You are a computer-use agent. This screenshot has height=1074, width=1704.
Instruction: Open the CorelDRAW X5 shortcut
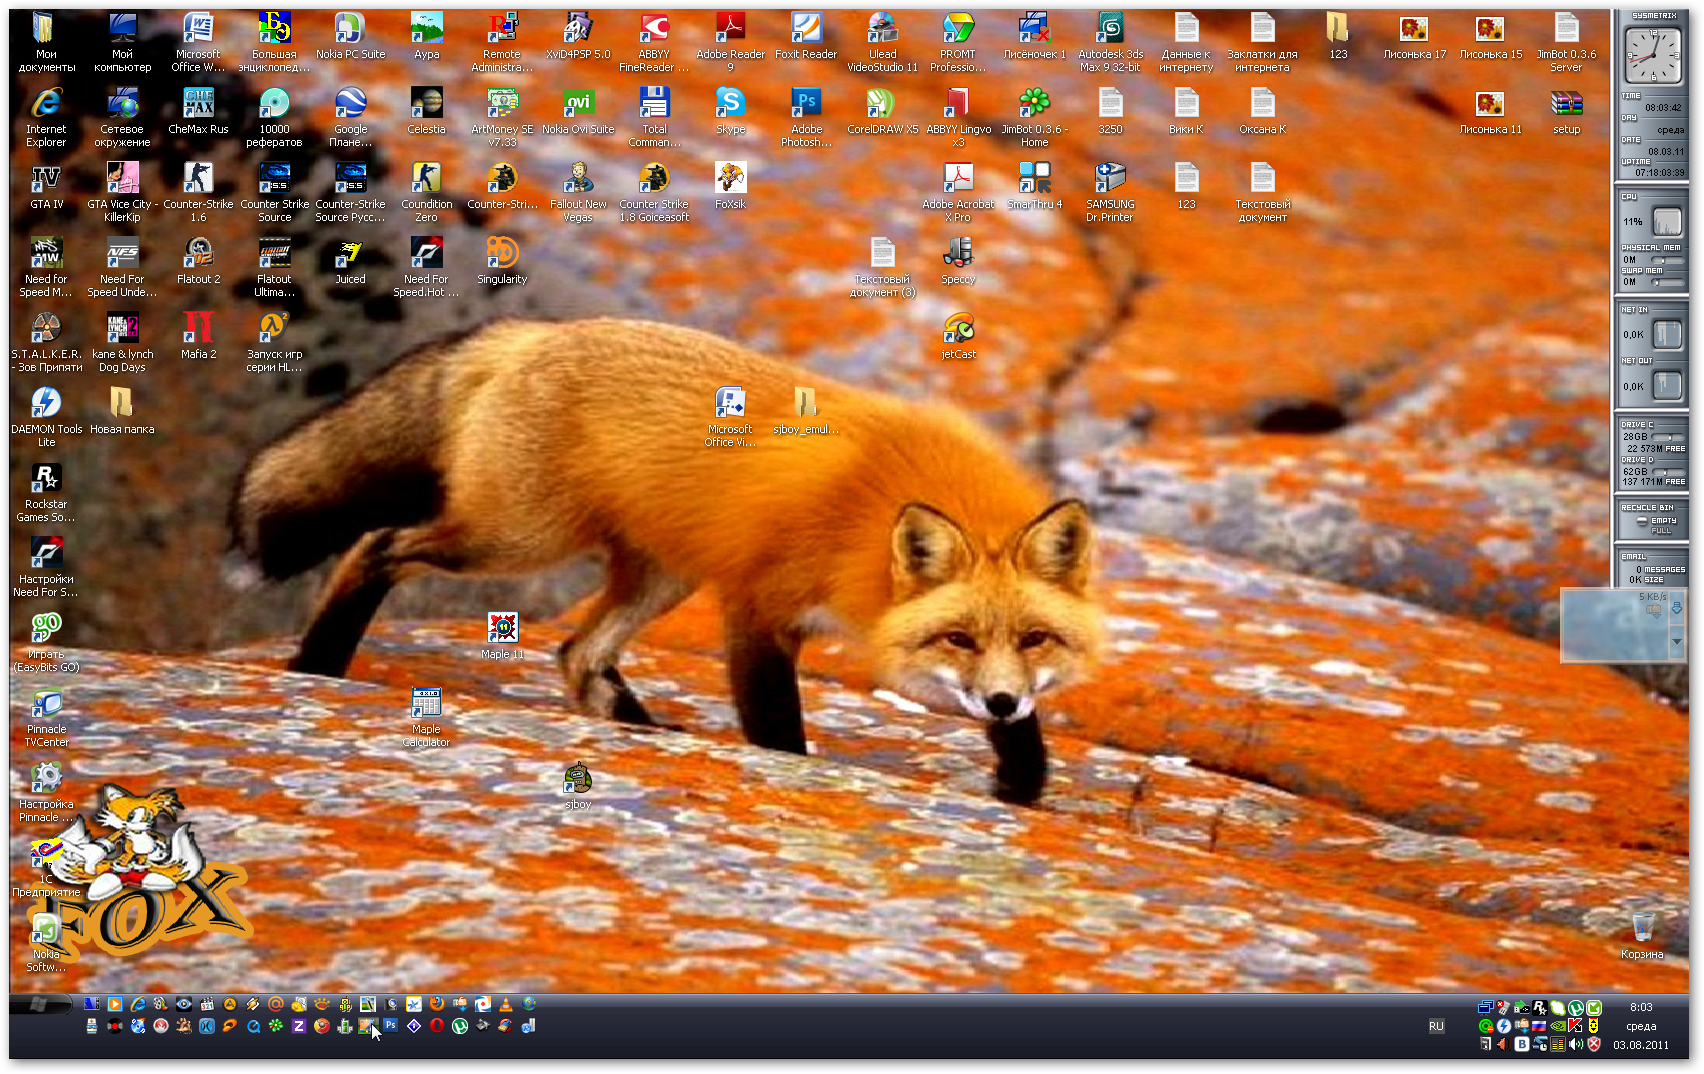[x=882, y=104]
